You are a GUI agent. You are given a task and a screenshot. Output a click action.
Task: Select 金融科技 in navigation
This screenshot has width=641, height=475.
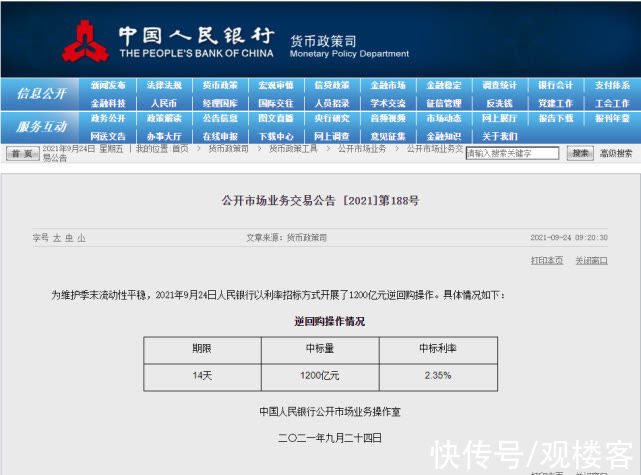[x=108, y=103]
